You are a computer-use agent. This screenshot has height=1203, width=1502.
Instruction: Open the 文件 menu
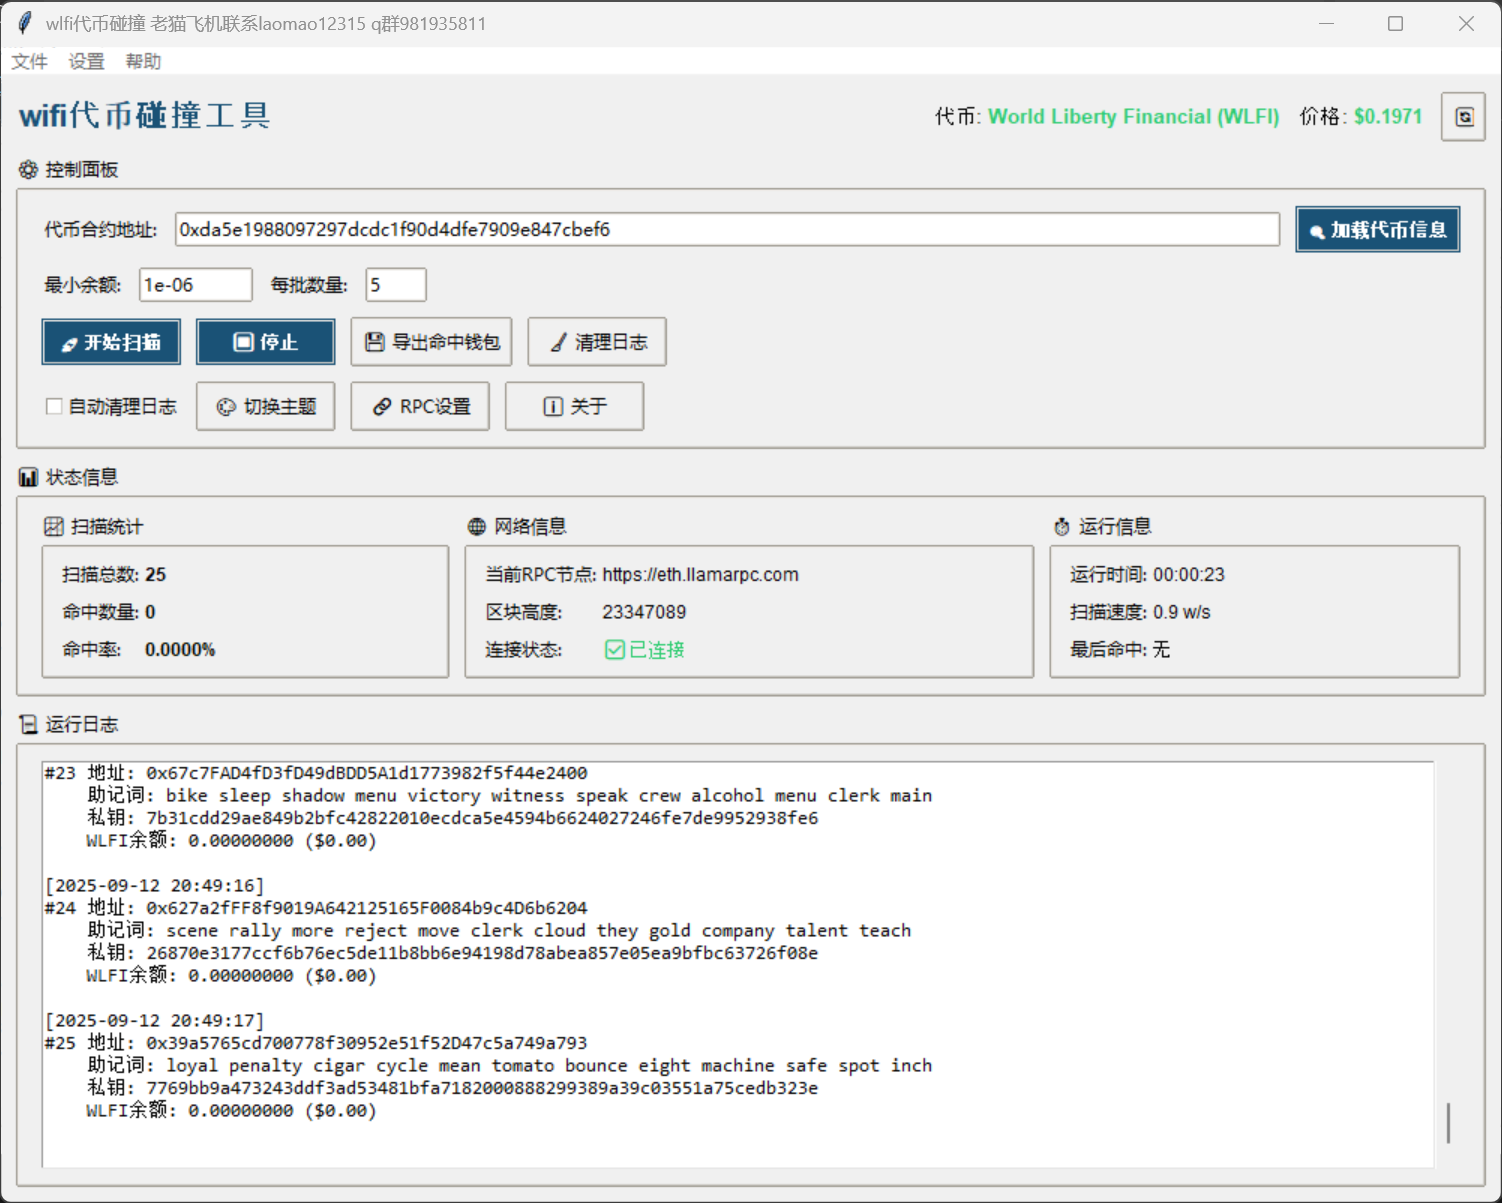coord(29,62)
